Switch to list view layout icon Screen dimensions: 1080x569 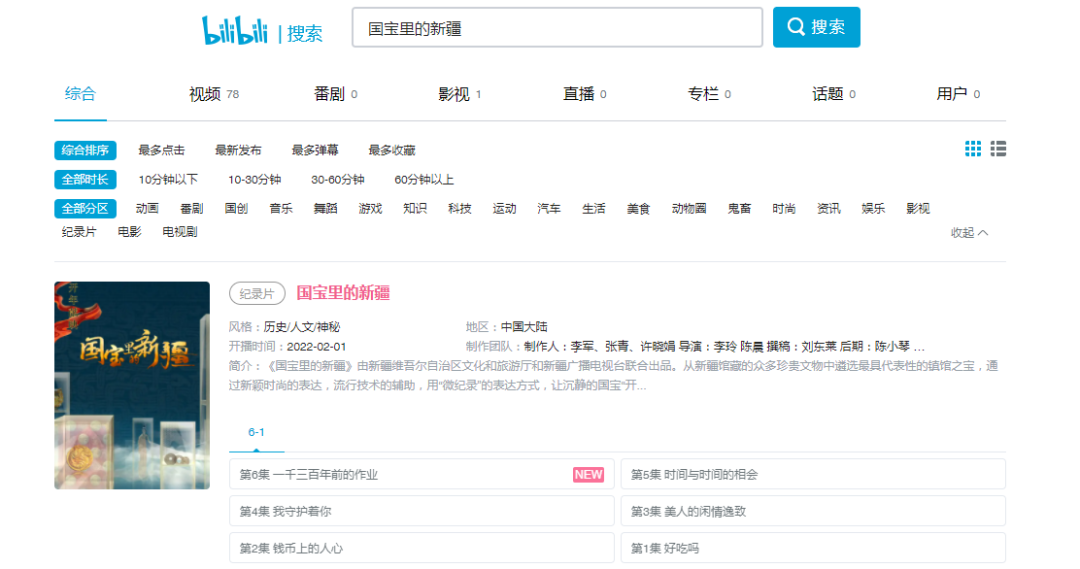(x=998, y=149)
